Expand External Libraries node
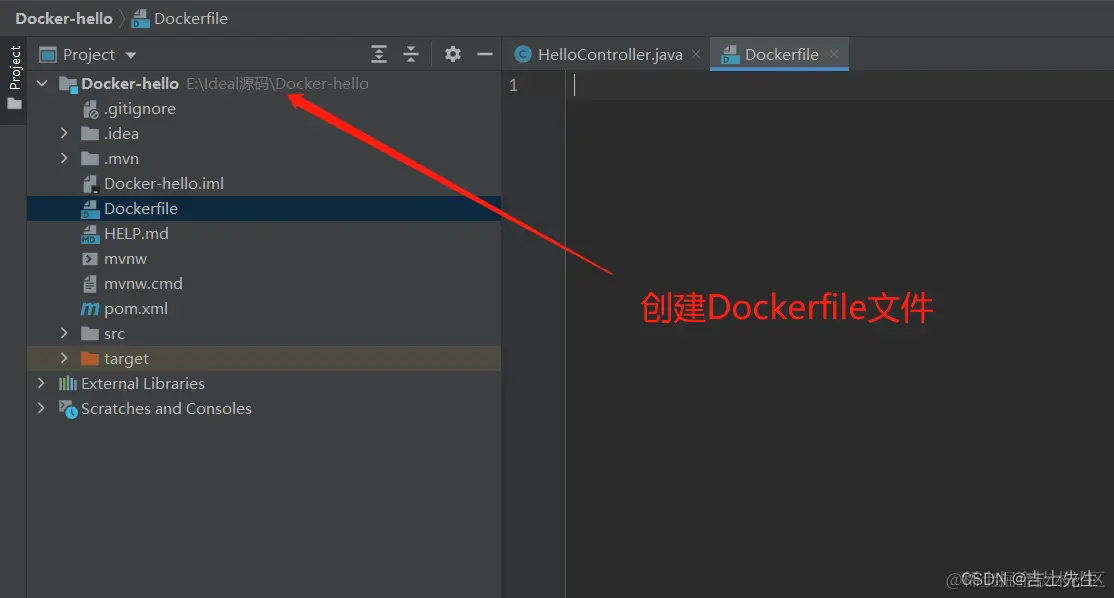 coord(41,384)
